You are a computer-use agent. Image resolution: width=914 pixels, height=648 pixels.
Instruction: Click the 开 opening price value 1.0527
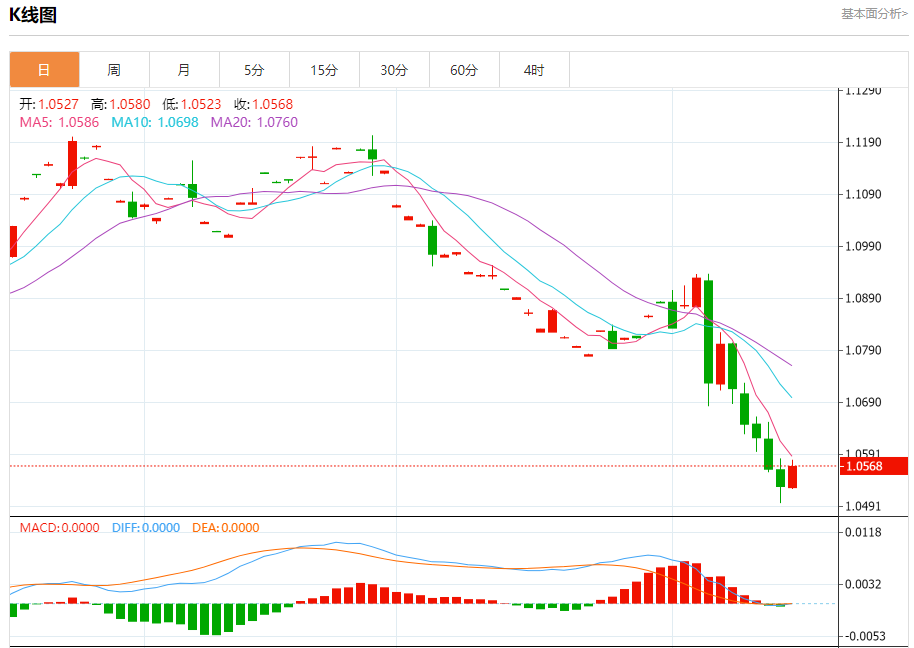pos(58,104)
